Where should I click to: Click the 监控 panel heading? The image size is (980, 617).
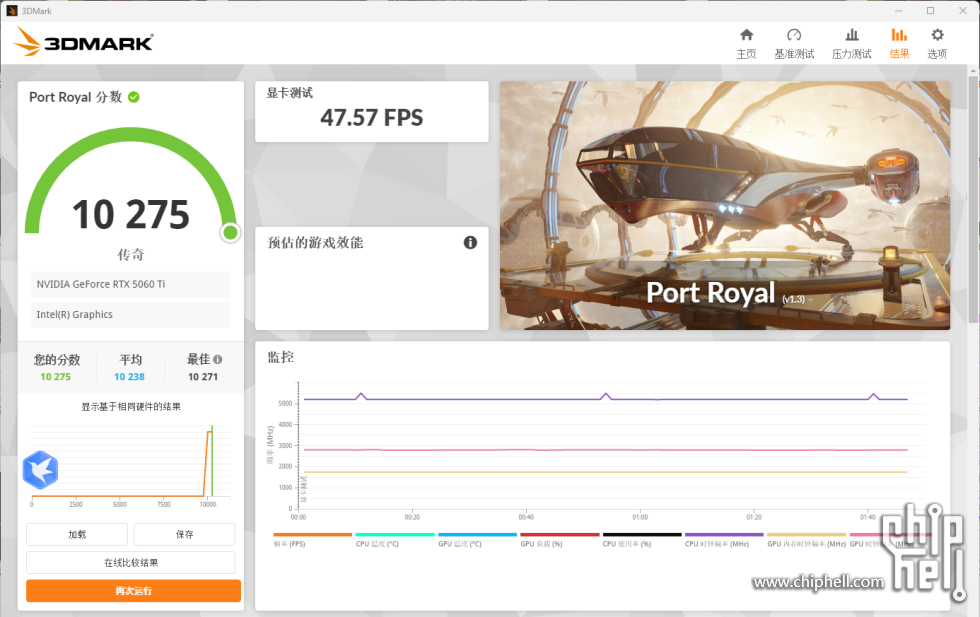tap(281, 357)
